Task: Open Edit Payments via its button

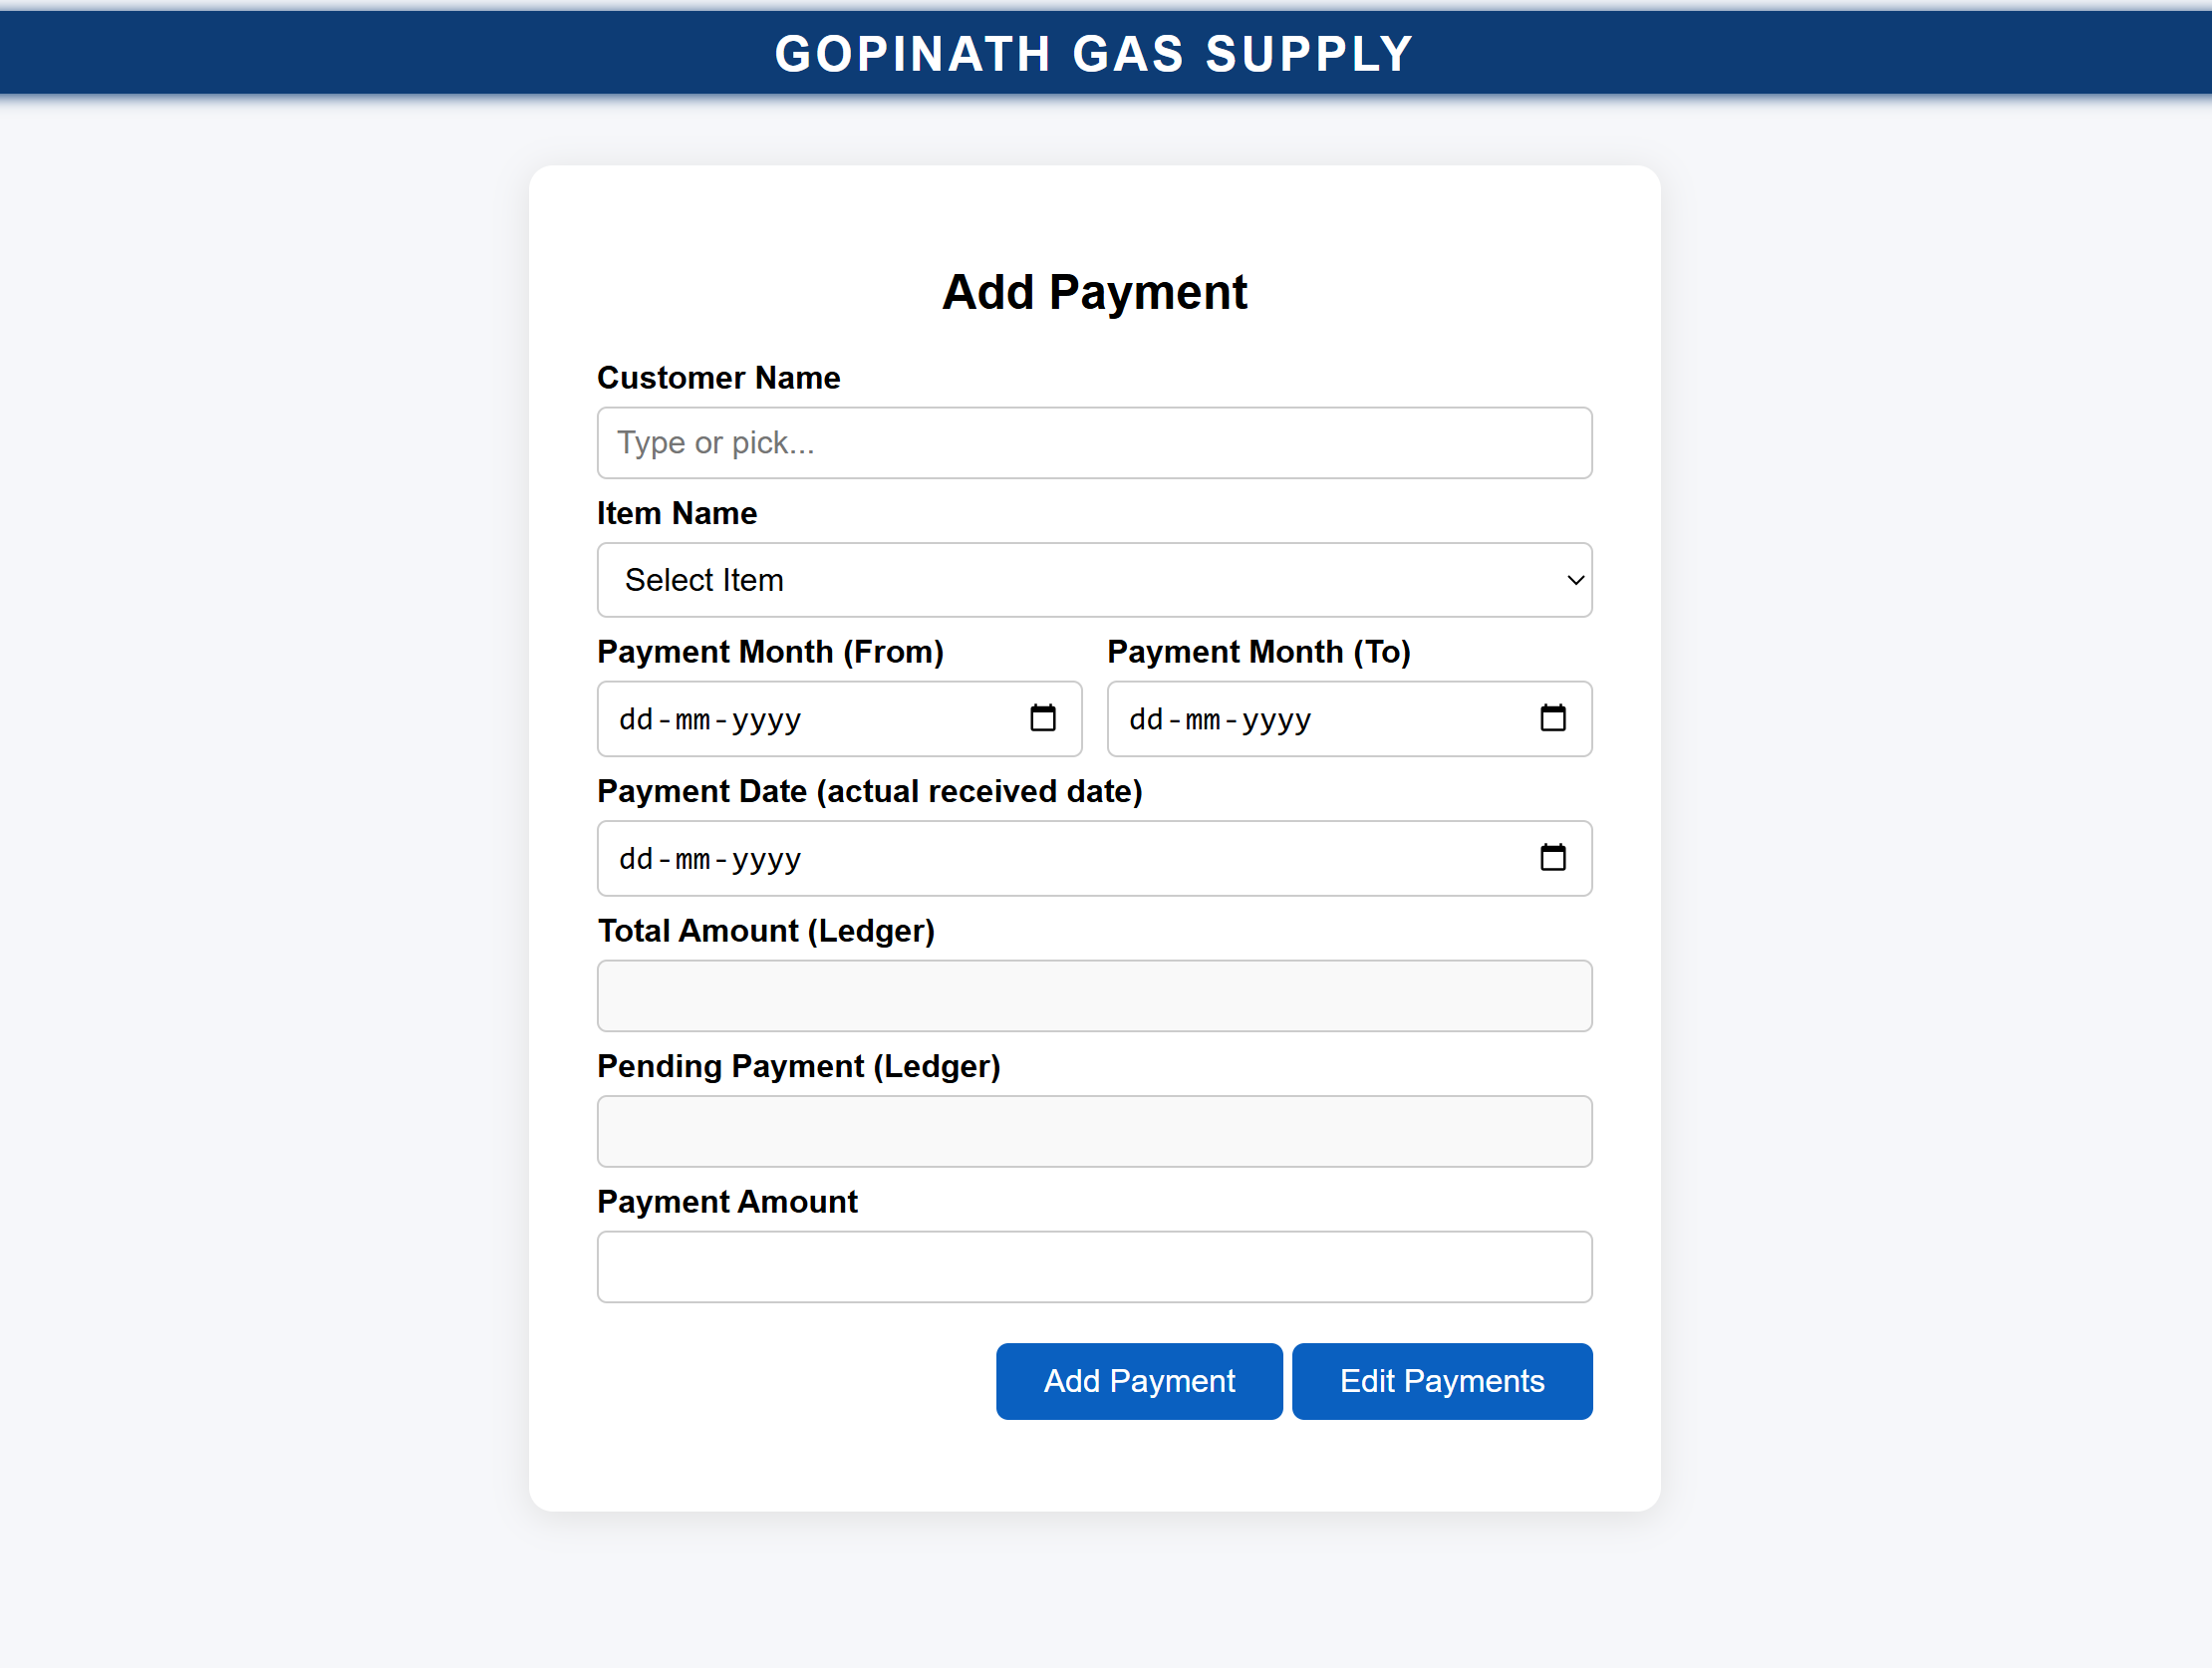Action: pyautogui.click(x=1441, y=1381)
